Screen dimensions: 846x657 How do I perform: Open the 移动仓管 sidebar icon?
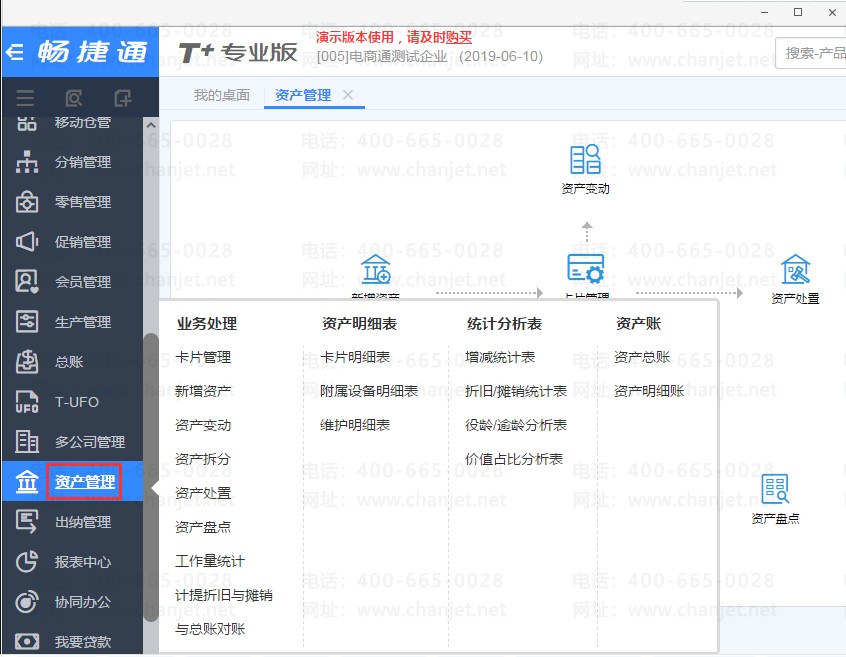[x=26, y=123]
